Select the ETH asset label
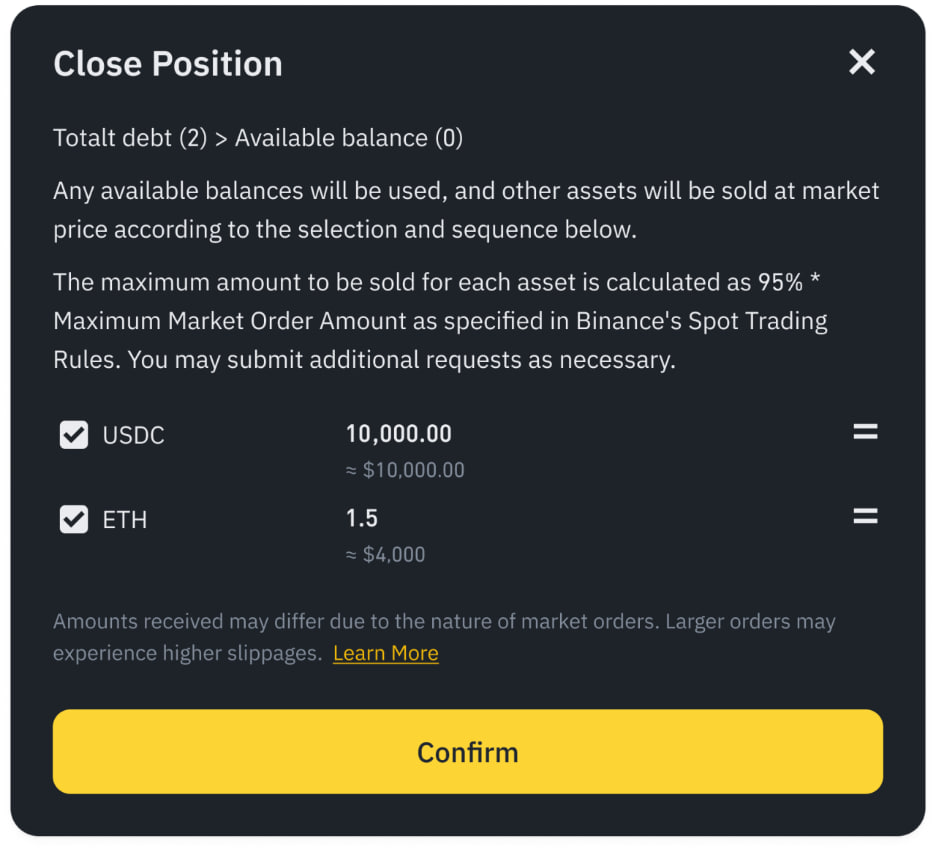The width and height of the screenshot is (936, 852). point(124,519)
